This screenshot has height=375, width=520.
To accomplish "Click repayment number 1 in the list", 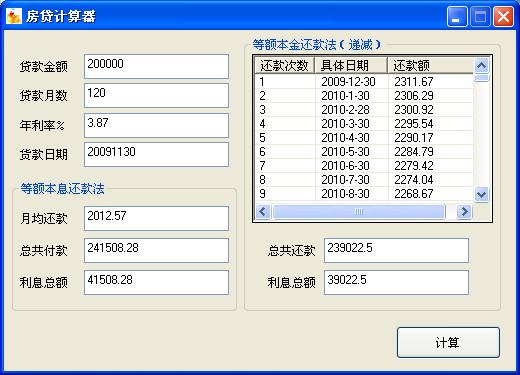I will [x=262, y=82].
